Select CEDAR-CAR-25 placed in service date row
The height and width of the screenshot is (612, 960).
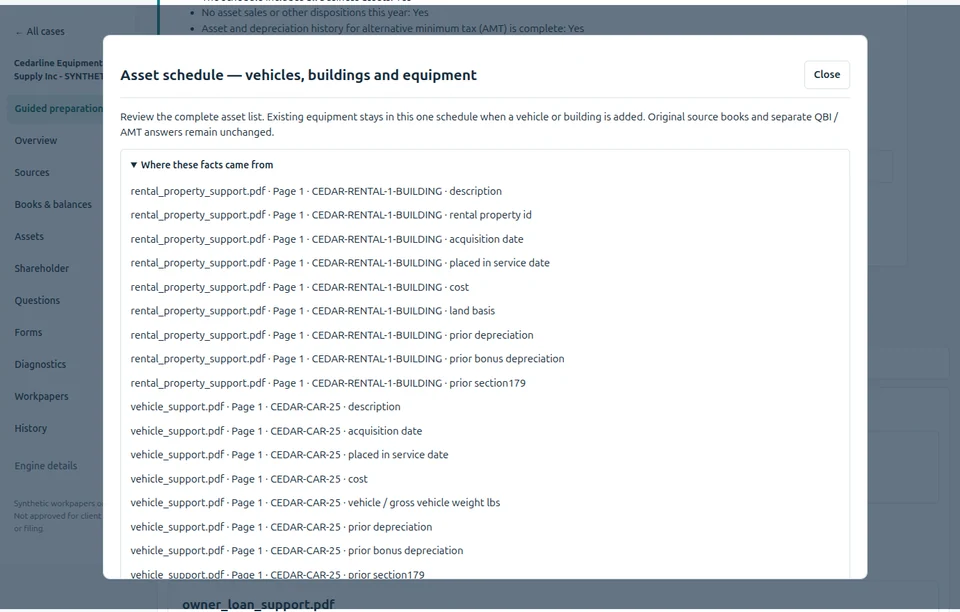click(x=289, y=455)
